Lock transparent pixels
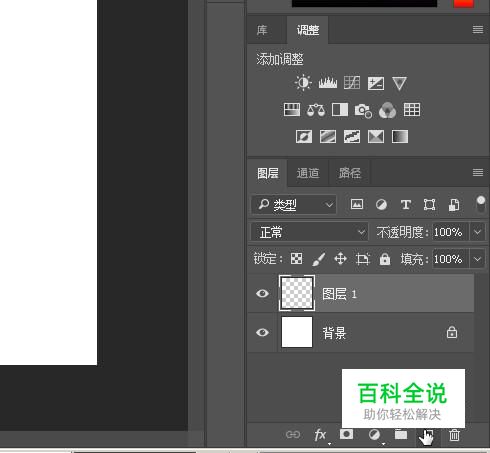Viewport: 490px width, 453px height. pos(296,259)
